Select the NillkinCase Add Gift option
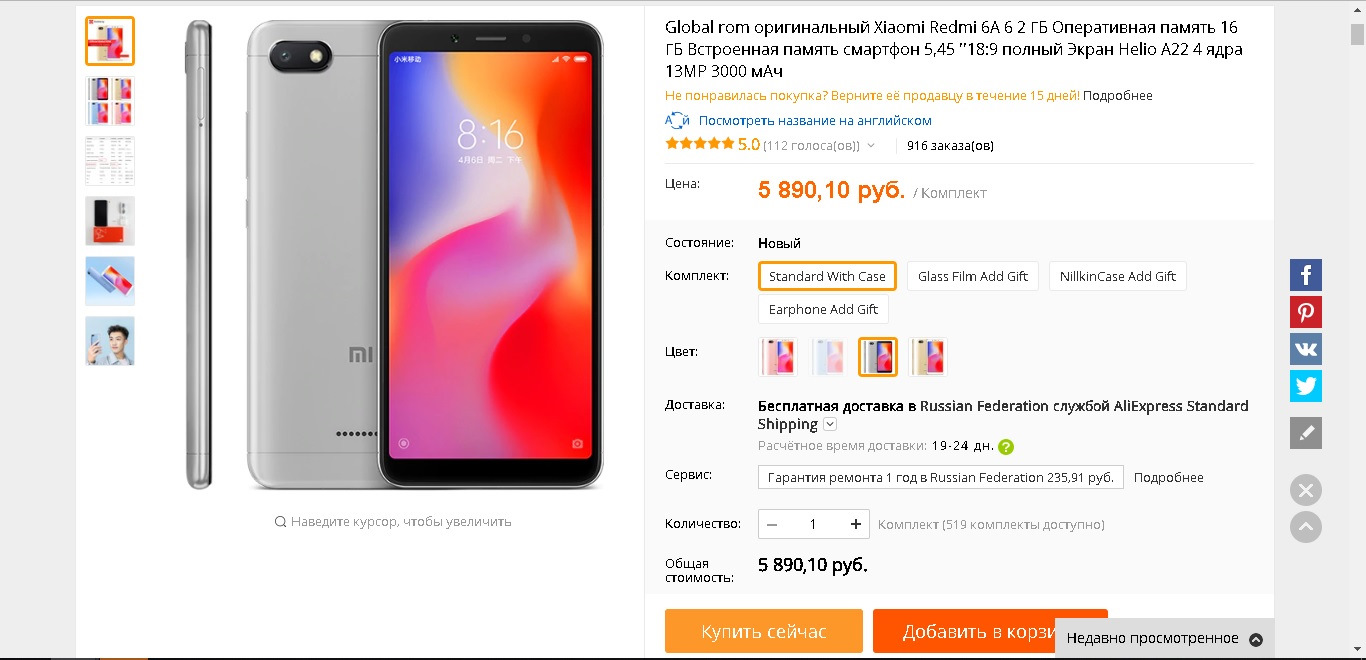The image size is (1366, 660). (1118, 276)
